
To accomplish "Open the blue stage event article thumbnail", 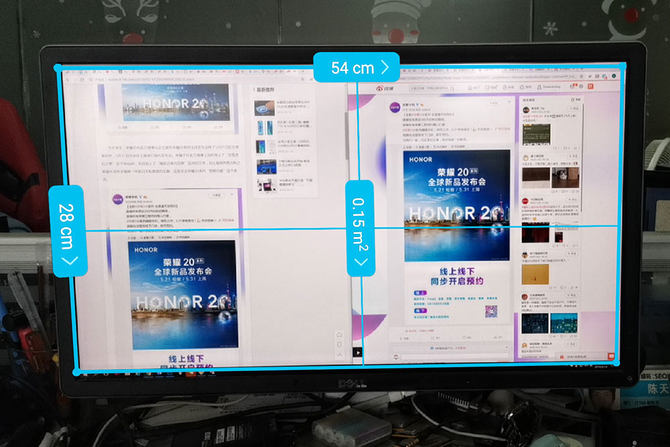I will pyautogui.click(x=266, y=167).
